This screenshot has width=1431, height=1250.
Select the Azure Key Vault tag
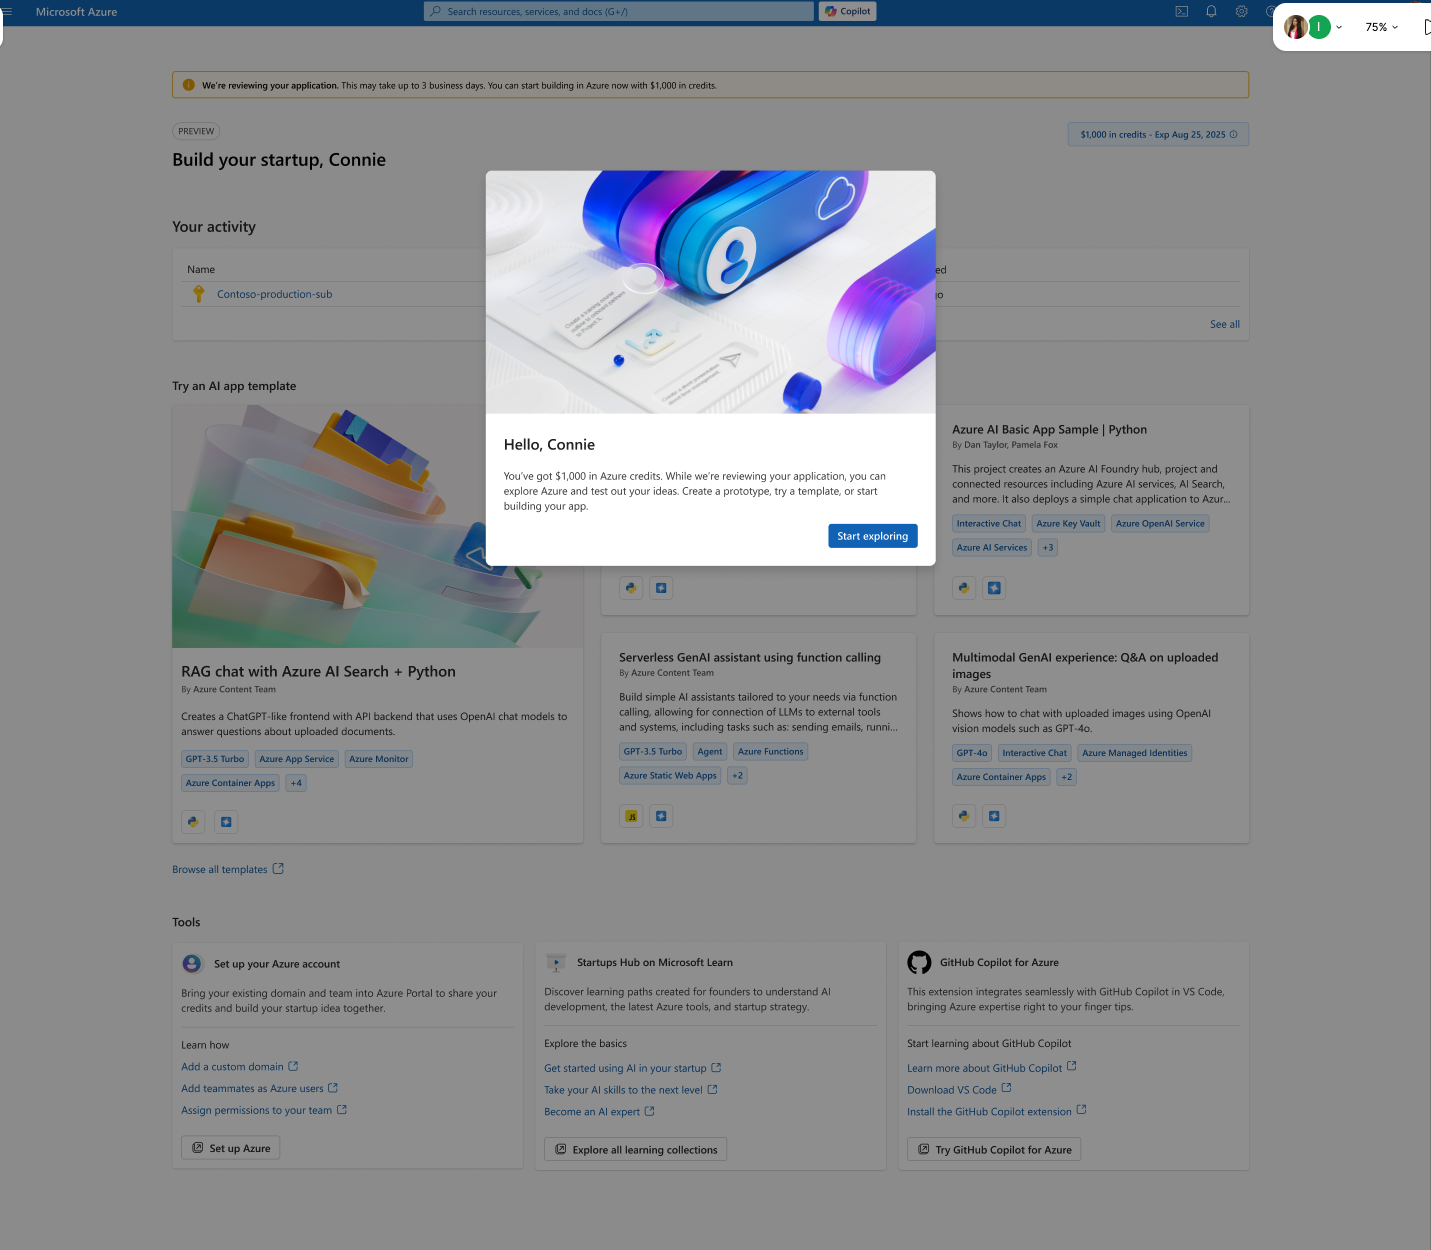[x=1068, y=523]
